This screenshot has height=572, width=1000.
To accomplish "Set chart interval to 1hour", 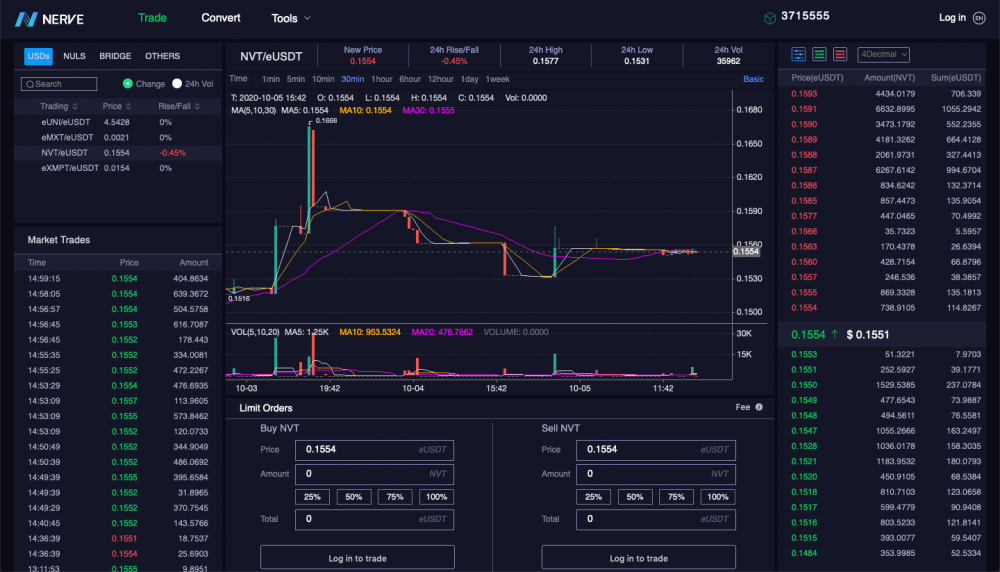I will [x=381, y=79].
